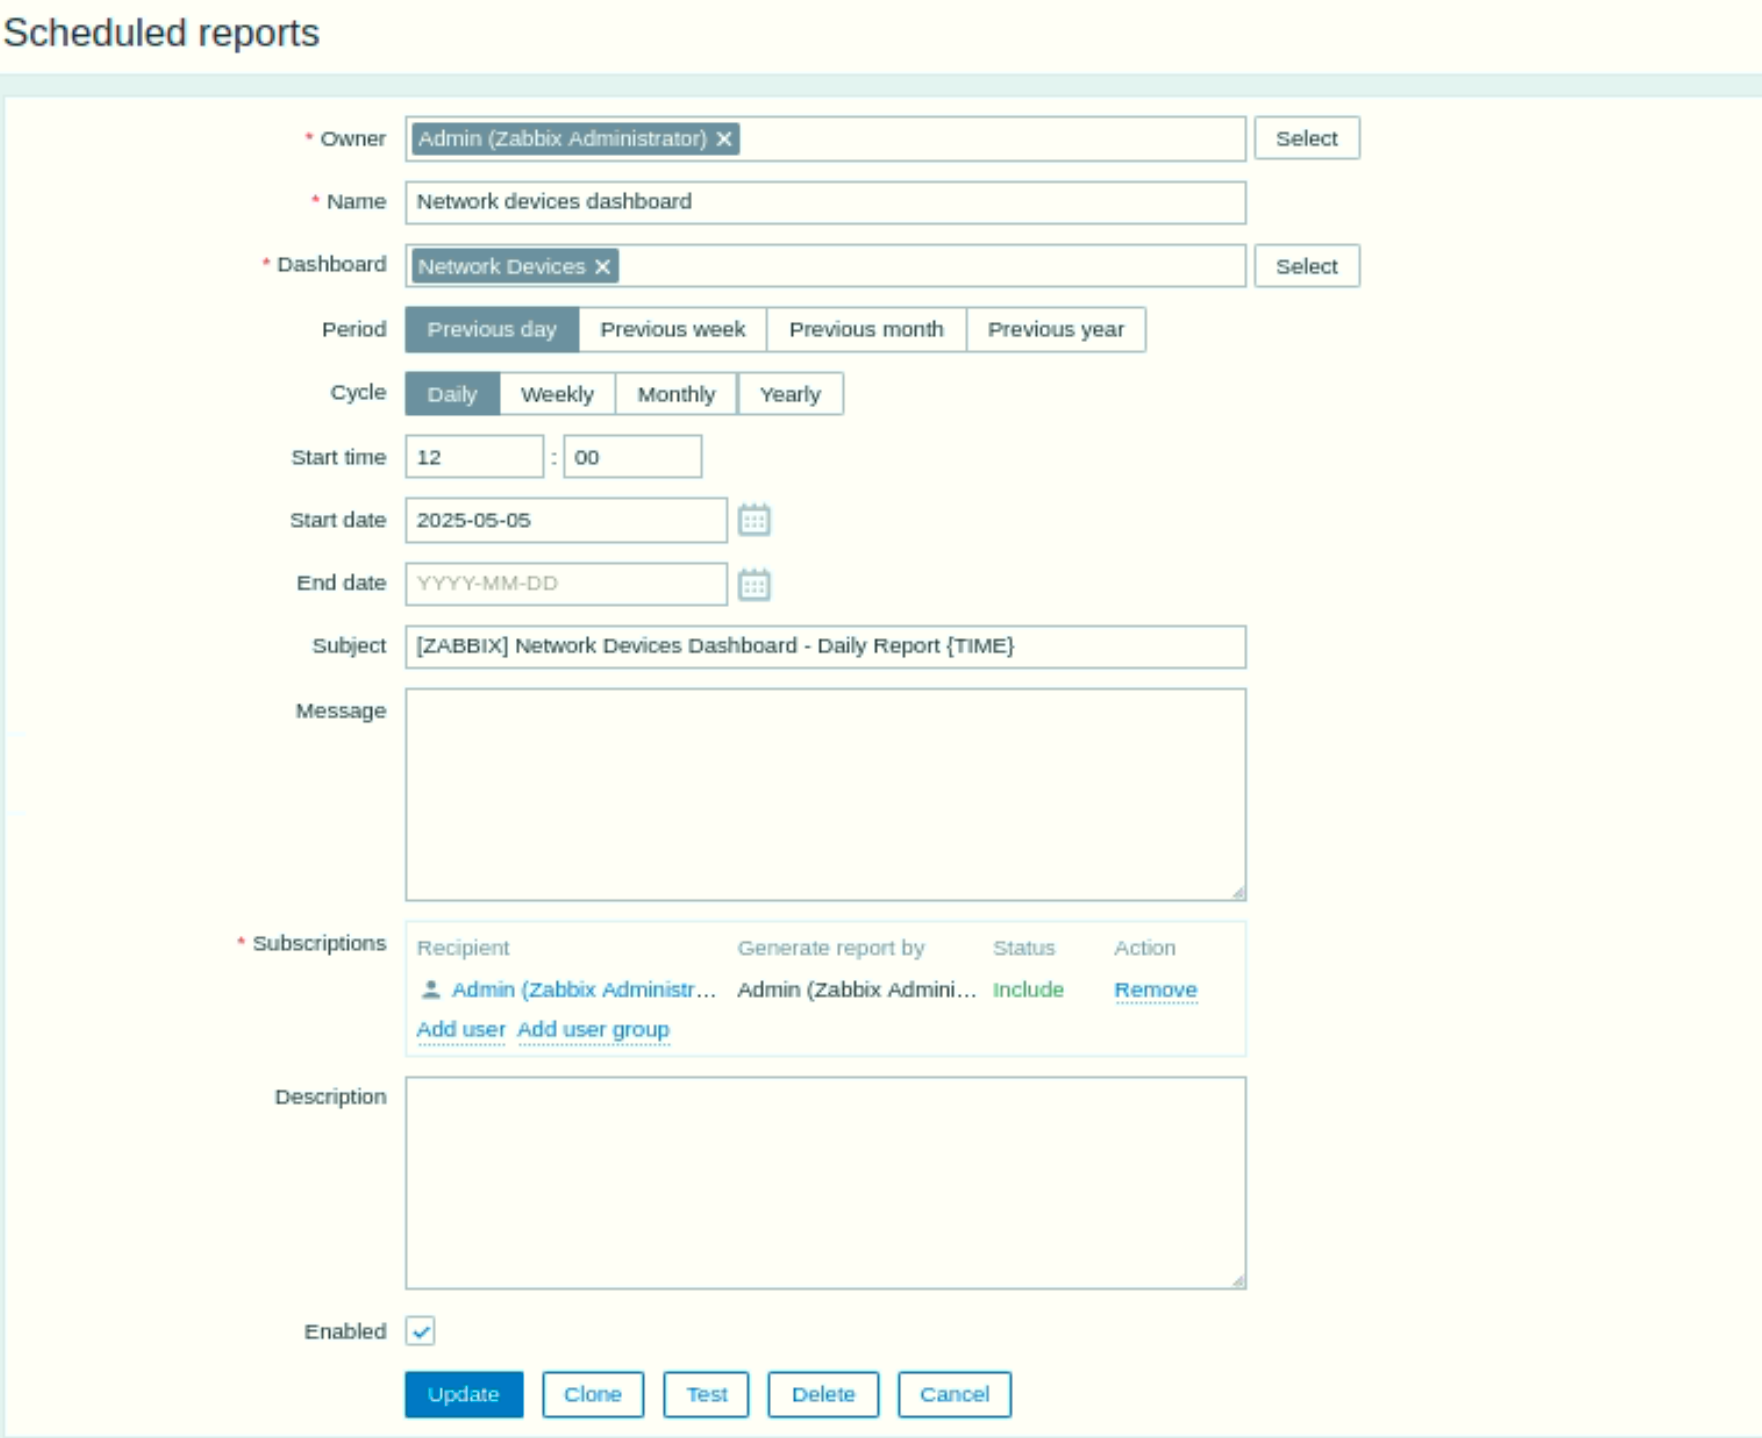Open calendar picker for Start date
Viewport: 1762px width, 1438px height.
(x=754, y=520)
